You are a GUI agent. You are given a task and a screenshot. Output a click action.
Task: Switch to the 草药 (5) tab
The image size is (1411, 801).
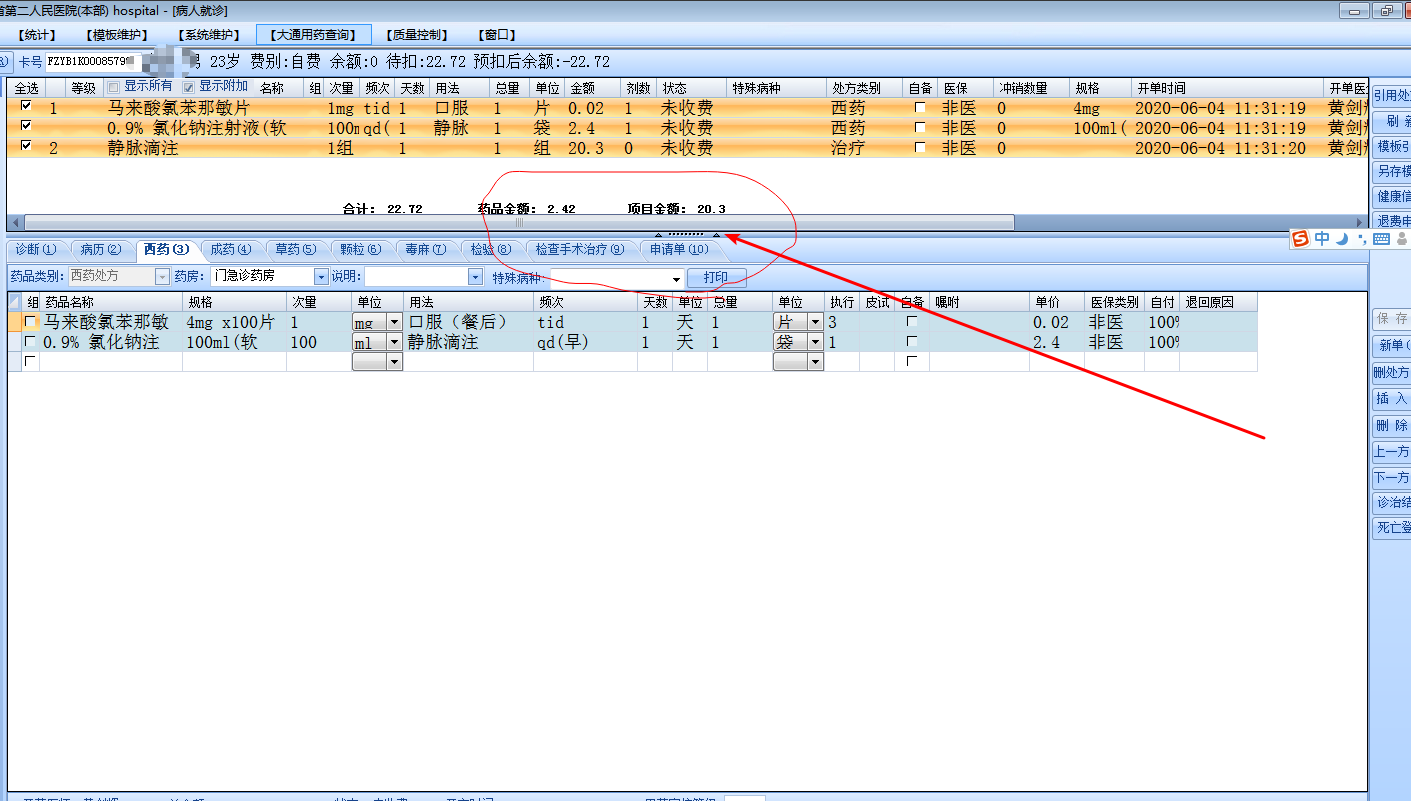[x=296, y=249]
